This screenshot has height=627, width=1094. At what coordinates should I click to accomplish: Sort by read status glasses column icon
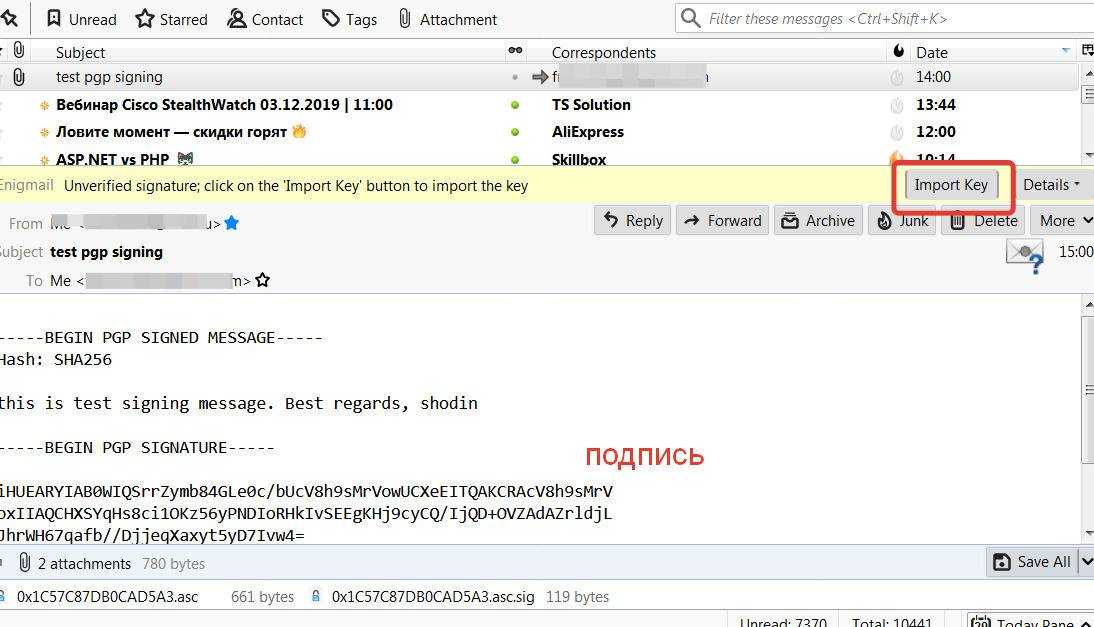[515, 50]
